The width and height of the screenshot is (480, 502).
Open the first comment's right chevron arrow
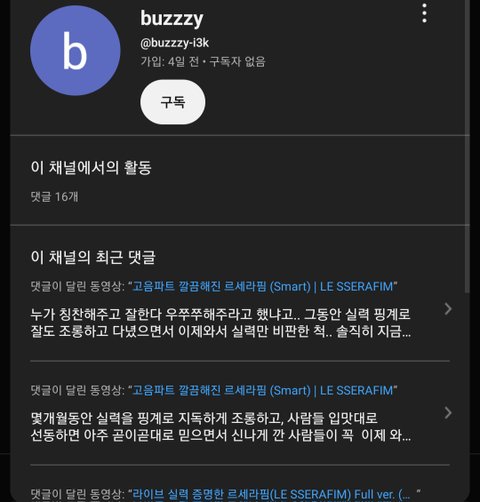[448, 309]
